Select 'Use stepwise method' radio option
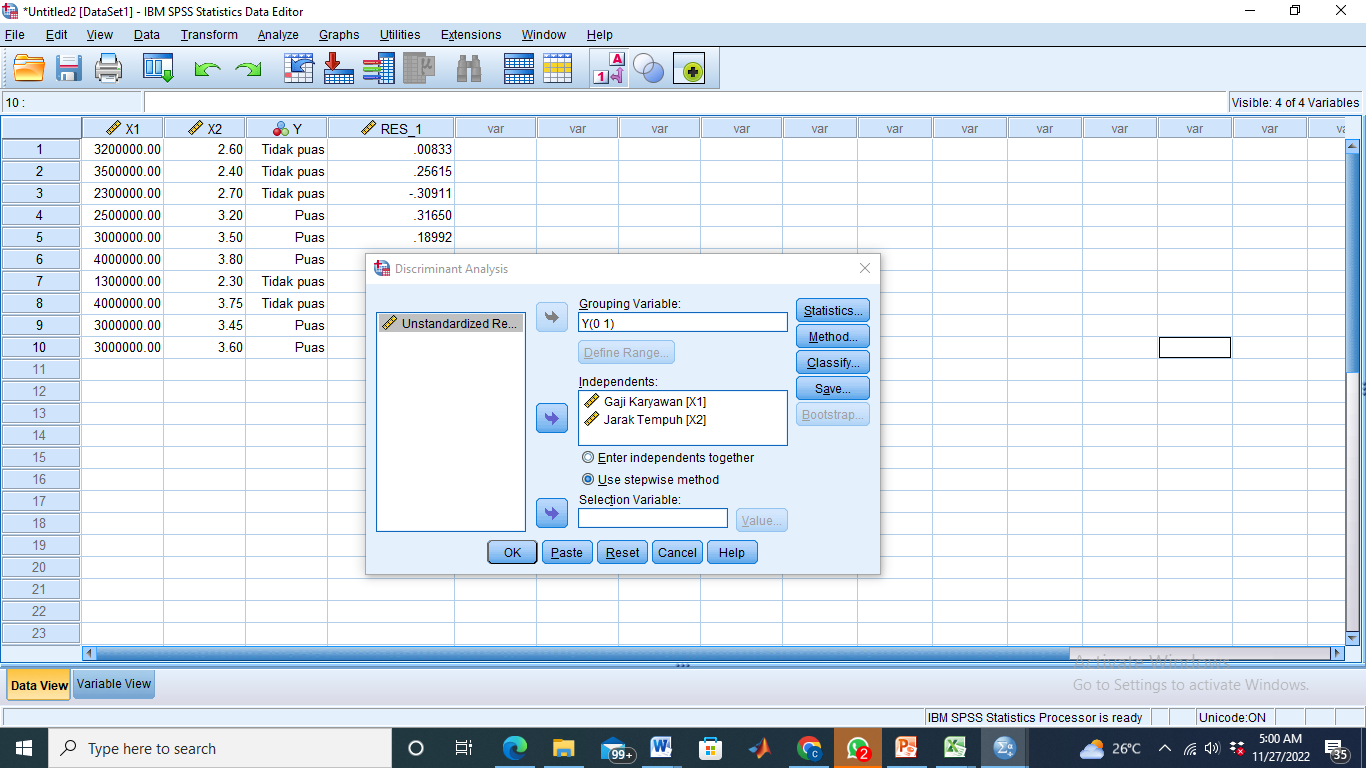This screenshot has height=768, width=1366. coord(588,480)
